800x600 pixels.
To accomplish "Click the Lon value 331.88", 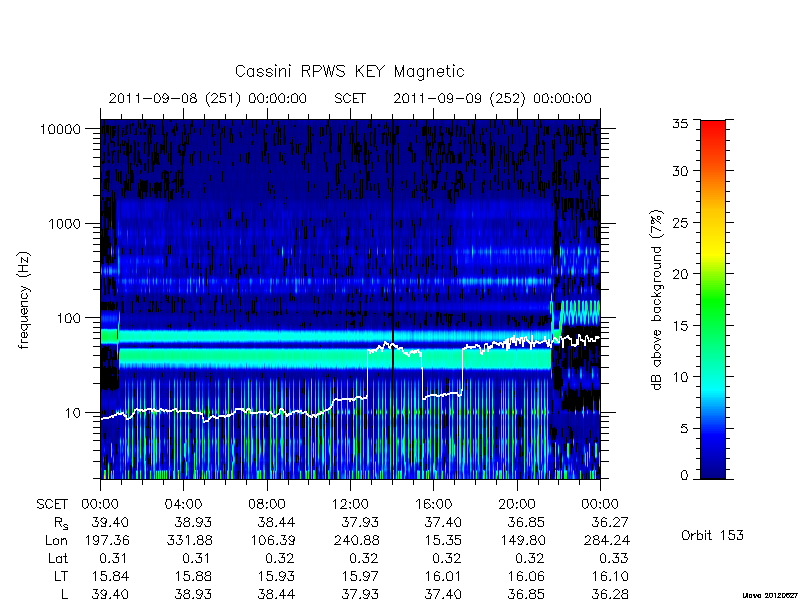I will coord(189,540).
